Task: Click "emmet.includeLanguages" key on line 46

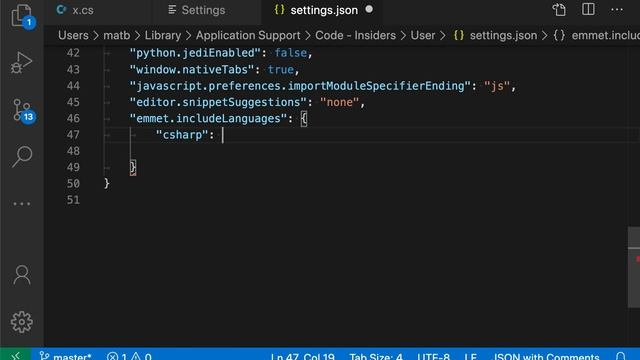Action: click(x=208, y=118)
